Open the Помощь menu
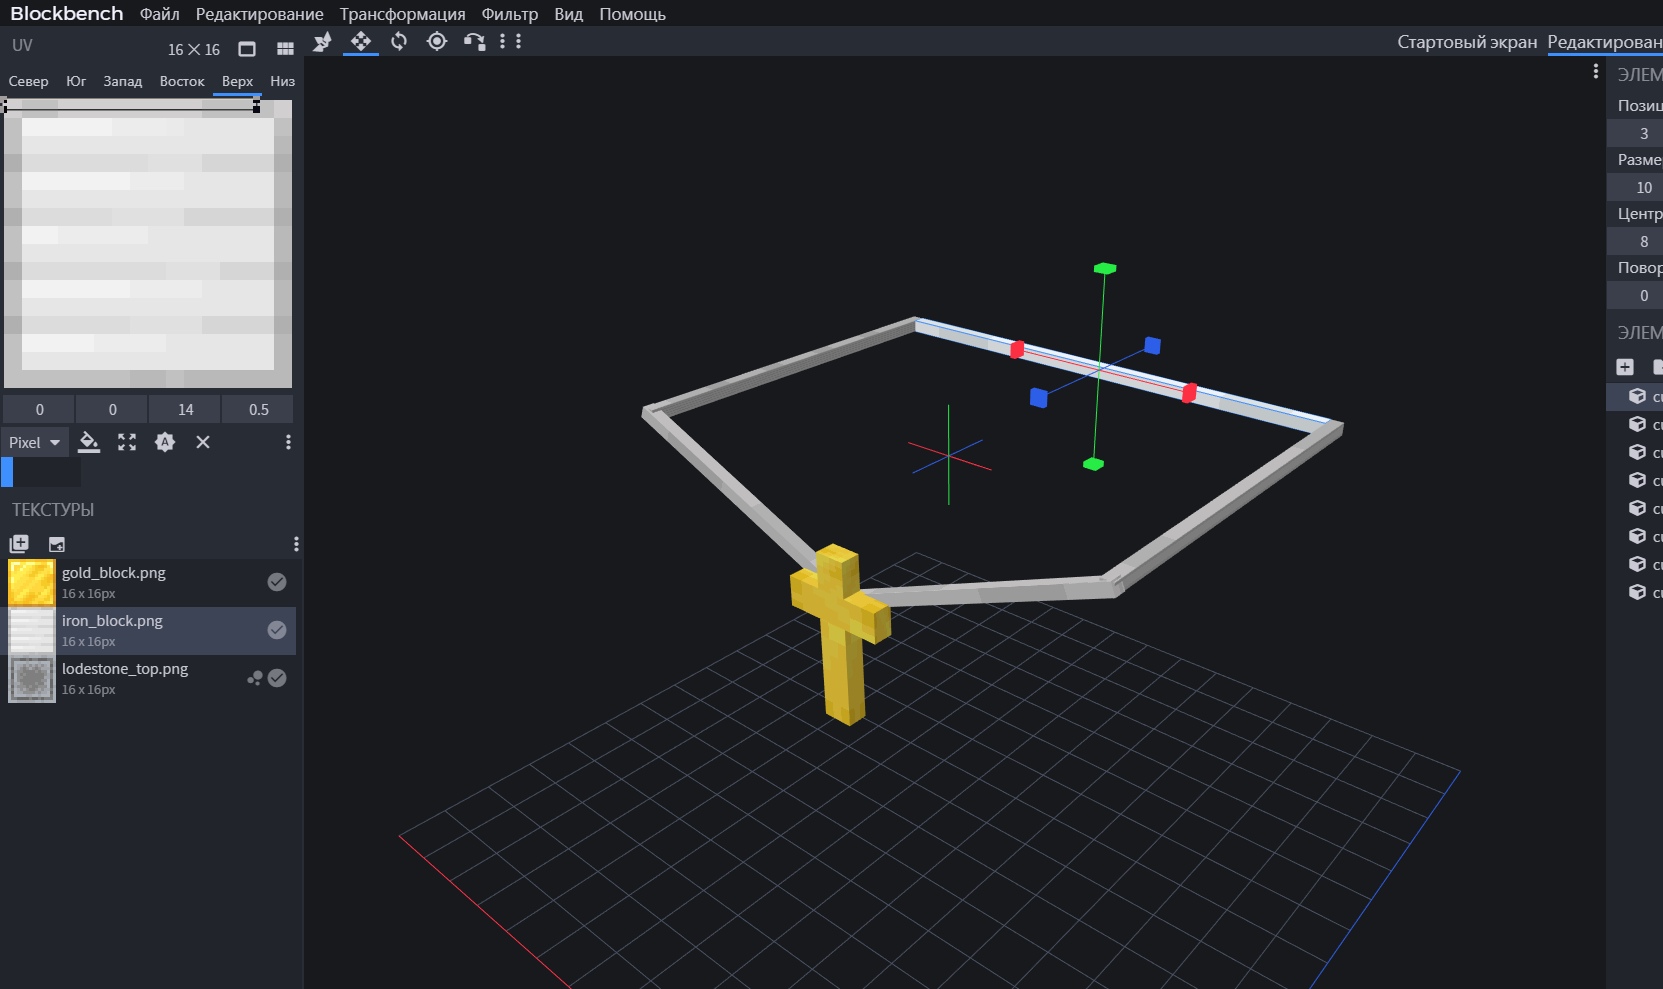 [x=632, y=14]
